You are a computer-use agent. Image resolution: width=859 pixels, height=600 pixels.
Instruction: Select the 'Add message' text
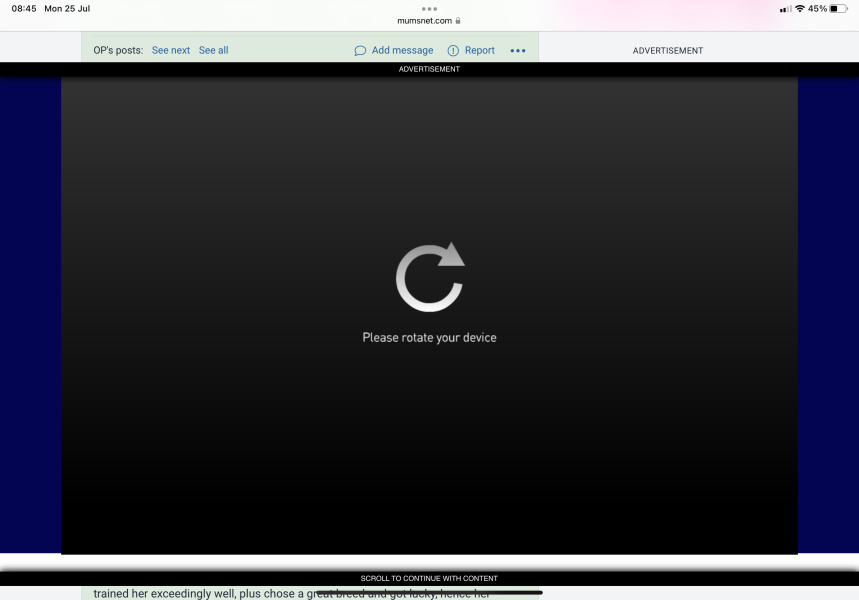(x=402, y=50)
